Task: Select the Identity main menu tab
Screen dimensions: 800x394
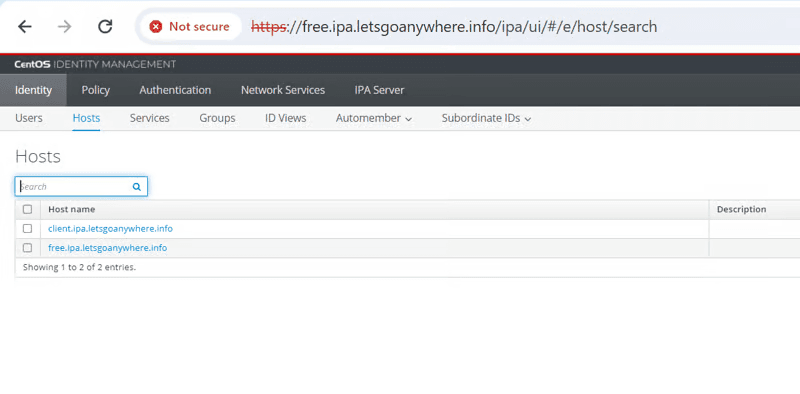Action: click(x=33, y=90)
